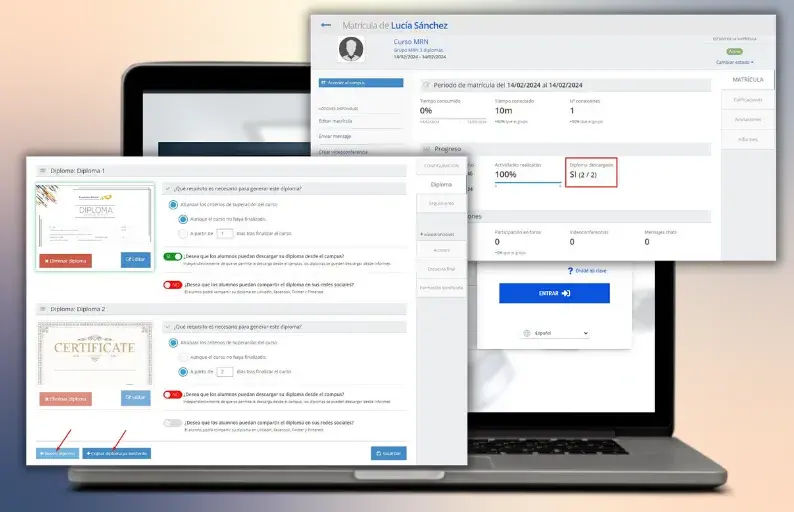Screen dimensions: 794x512
Task: Open the Accesos tab
Action: pos(441,250)
